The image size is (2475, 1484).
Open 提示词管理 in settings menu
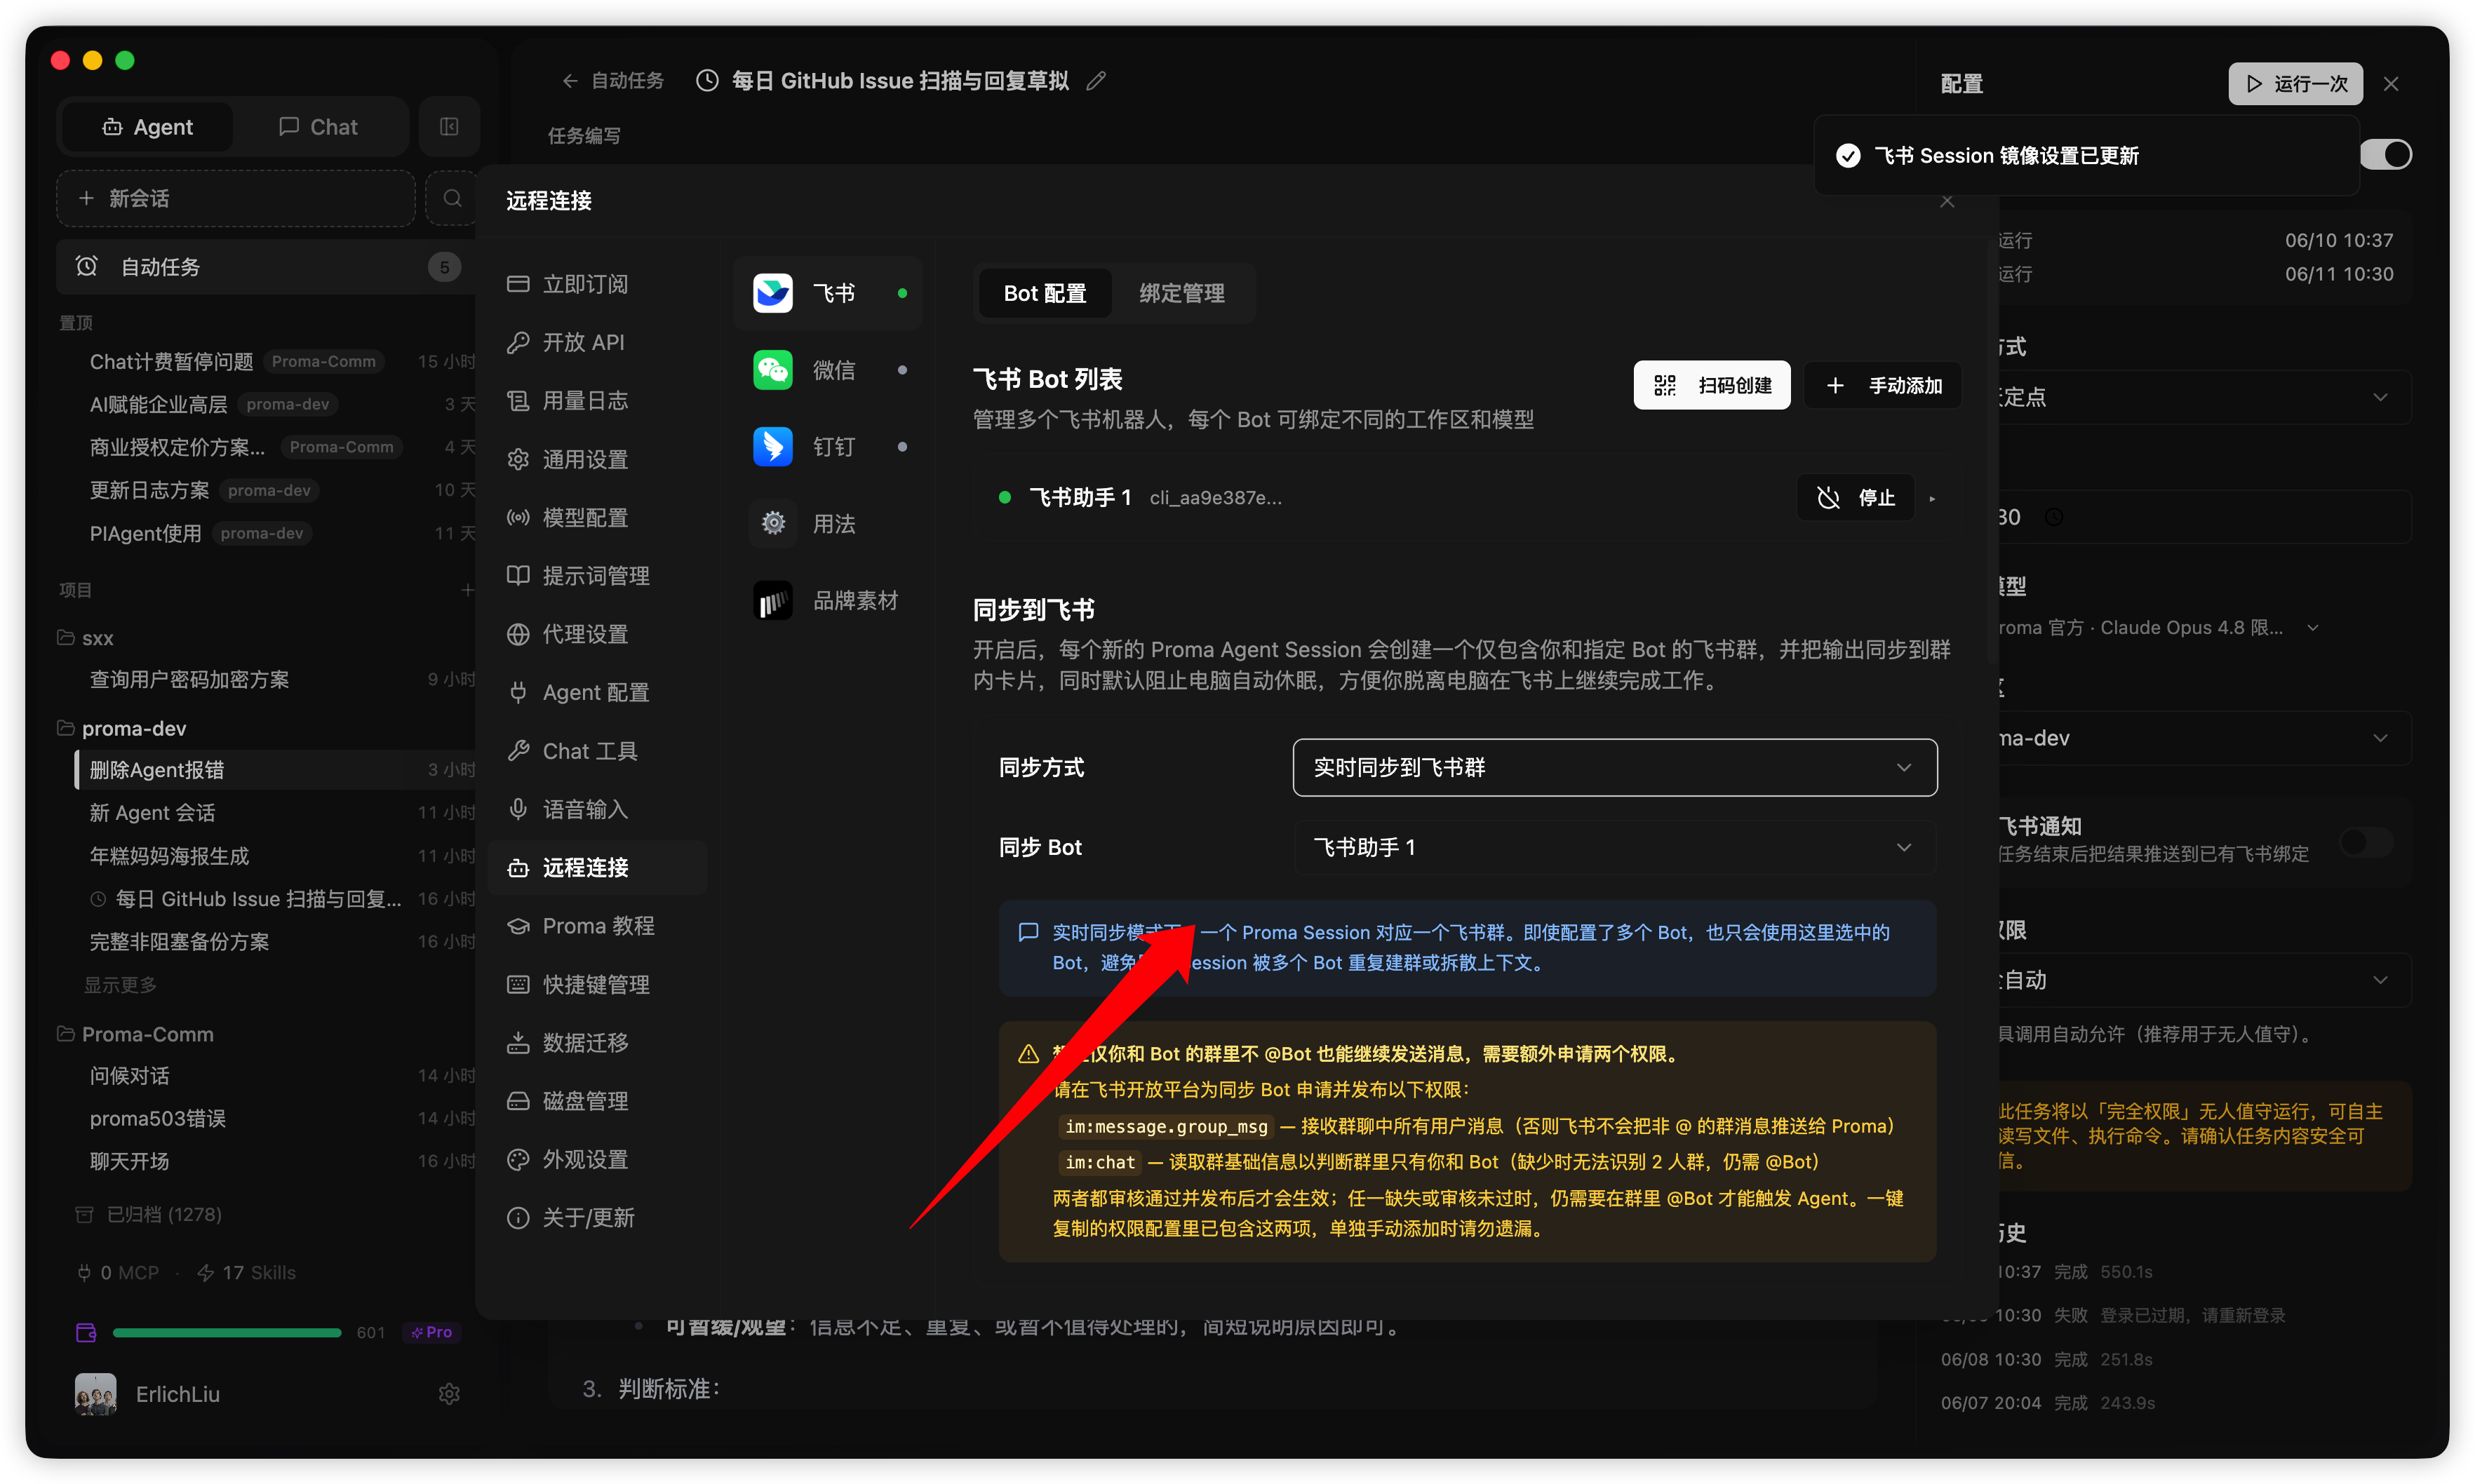pos(597,576)
